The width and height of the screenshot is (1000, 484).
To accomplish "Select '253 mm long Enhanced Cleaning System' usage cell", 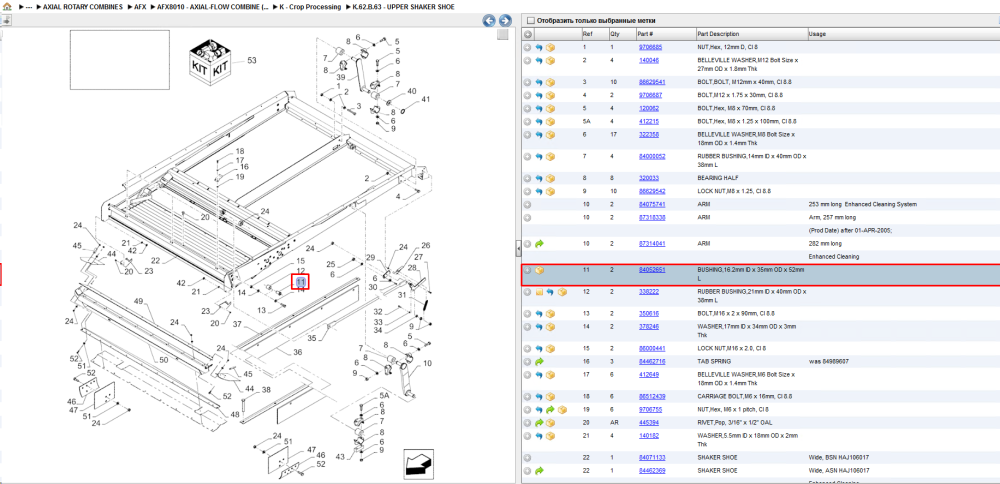I will (862, 205).
